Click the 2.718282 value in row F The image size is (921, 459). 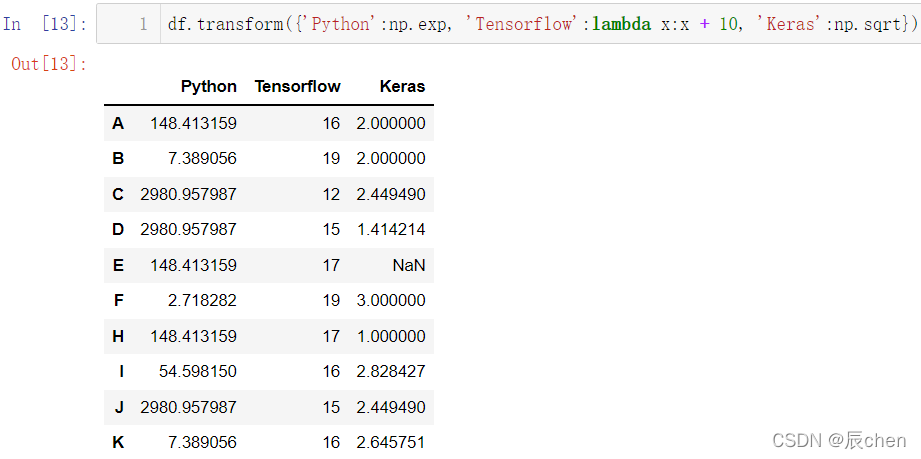tap(202, 300)
